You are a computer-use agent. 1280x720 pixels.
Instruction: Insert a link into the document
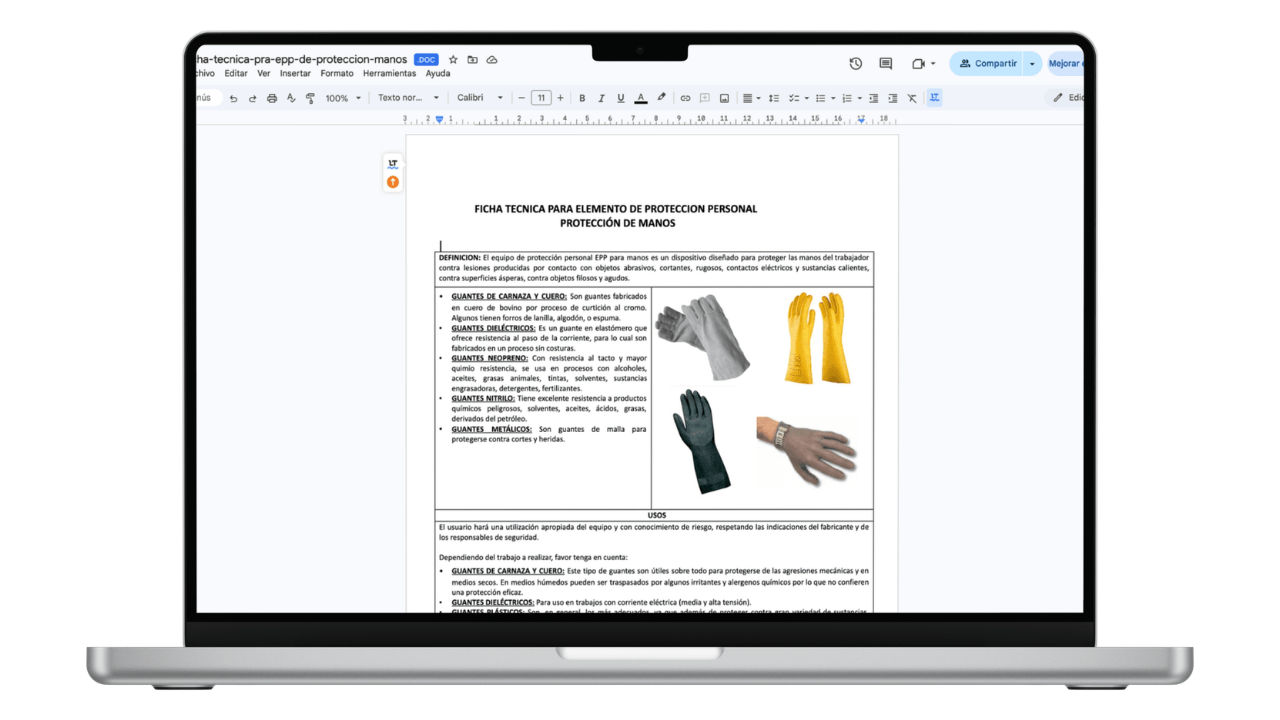[685, 97]
